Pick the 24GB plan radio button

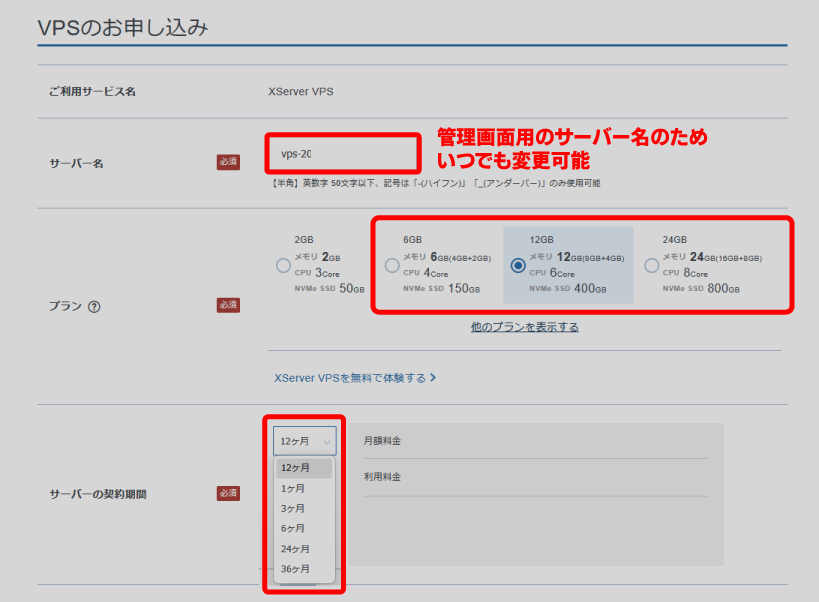click(x=652, y=266)
